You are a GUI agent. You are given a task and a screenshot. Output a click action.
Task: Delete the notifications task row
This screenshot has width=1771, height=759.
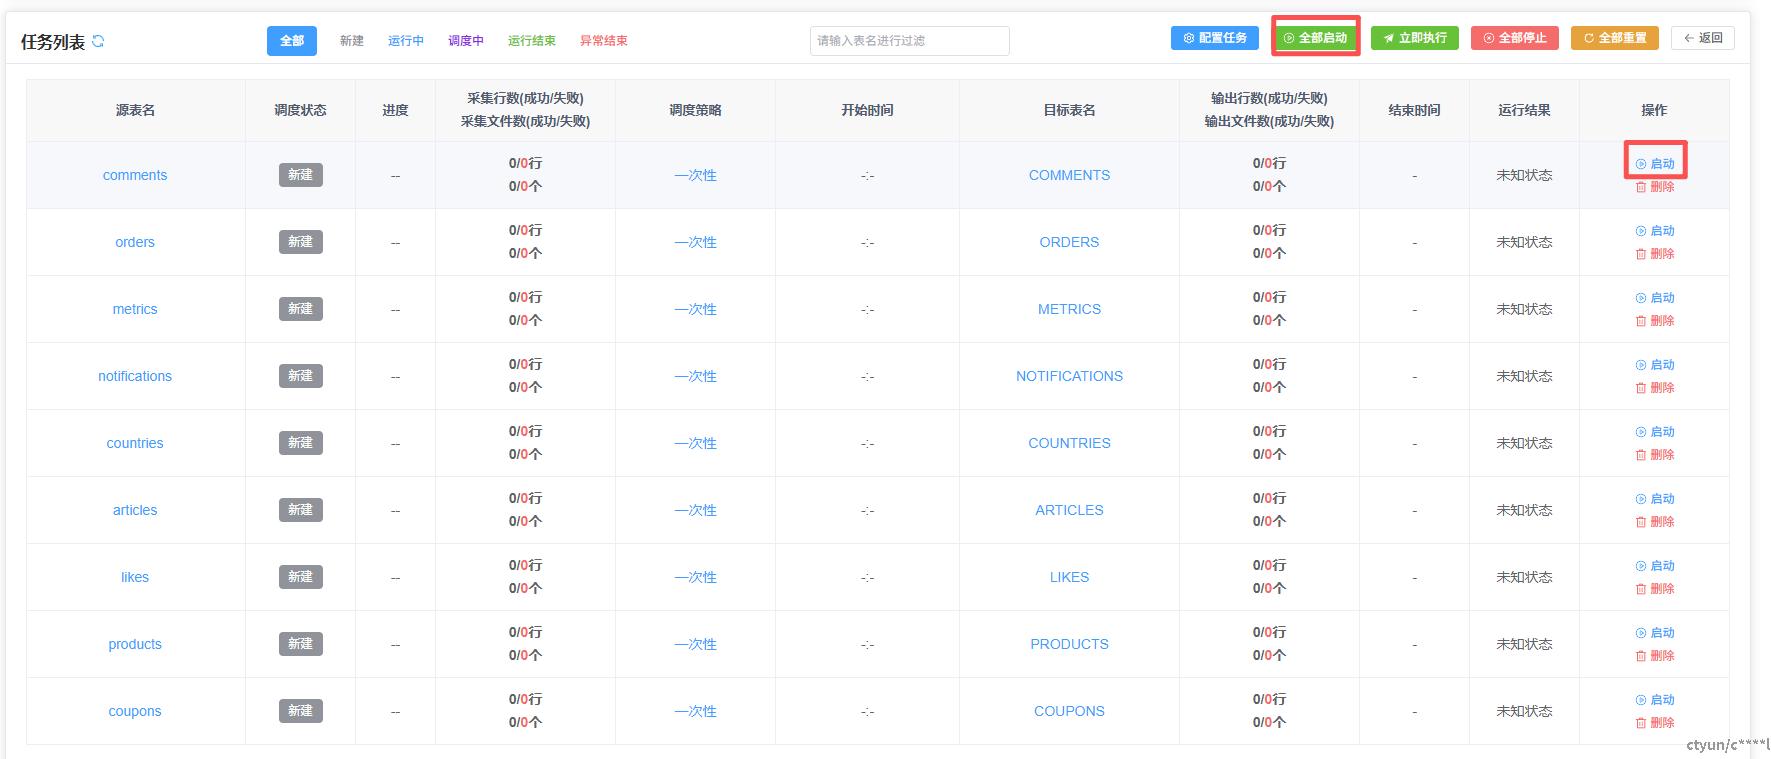click(1654, 388)
